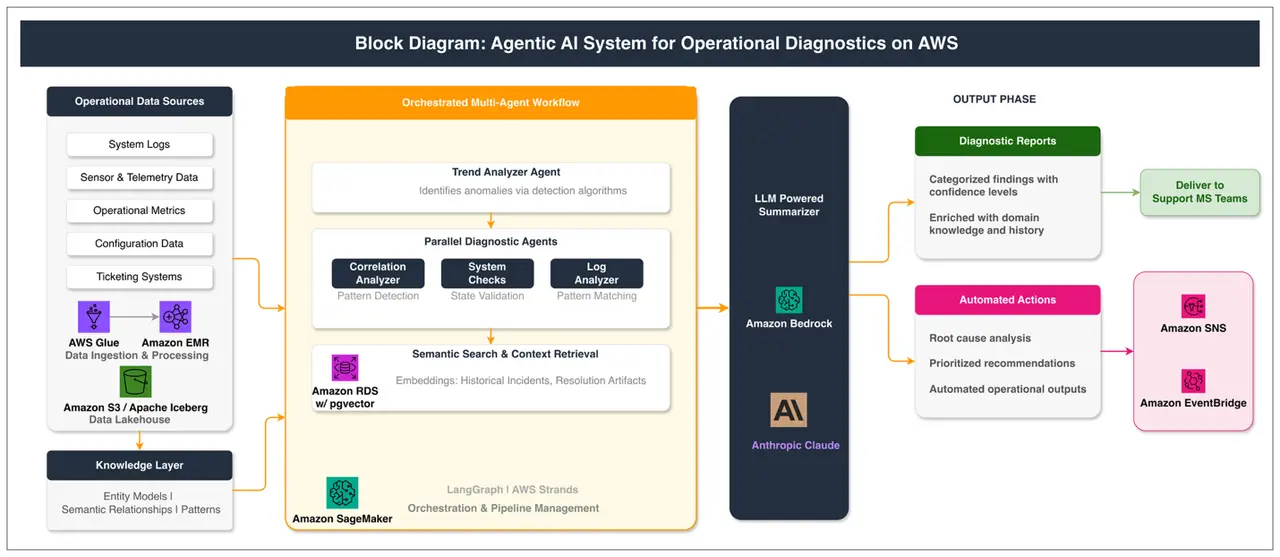The width and height of the screenshot is (1280, 557).
Task: Click the Operational Data Sources header
Action: (x=140, y=101)
